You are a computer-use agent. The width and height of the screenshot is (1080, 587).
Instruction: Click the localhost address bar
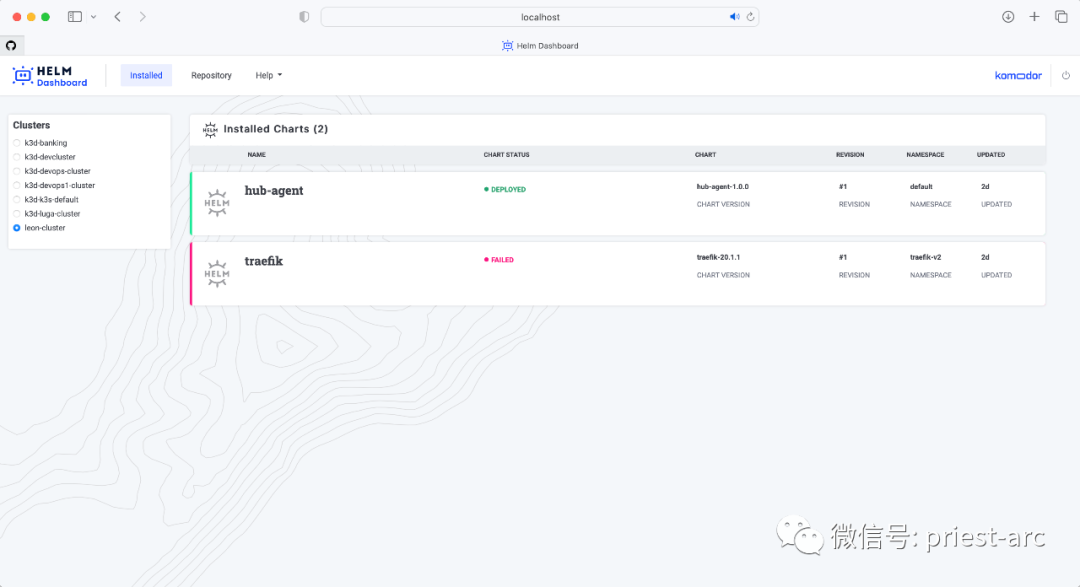(x=540, y=17)
